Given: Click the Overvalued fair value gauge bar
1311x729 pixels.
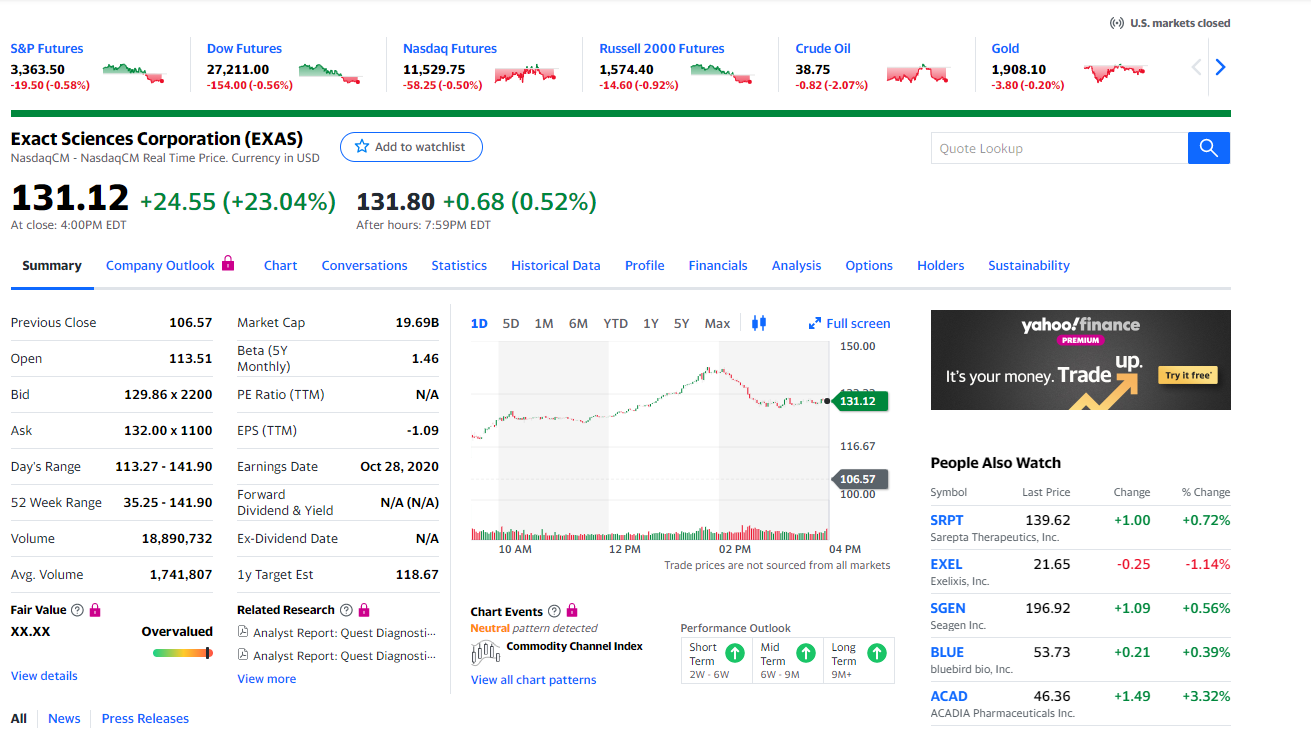Looking at the screenshot, I should coord(182,653).
